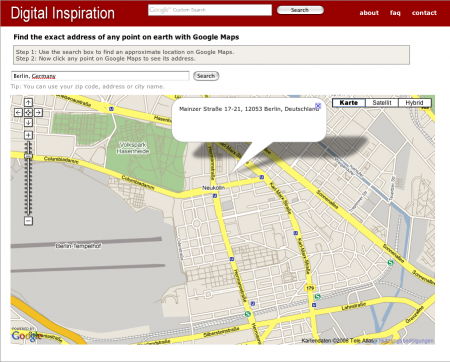
Task: Pan the map up with arrow
Action: pyautogui.click(x=28, y=102)
